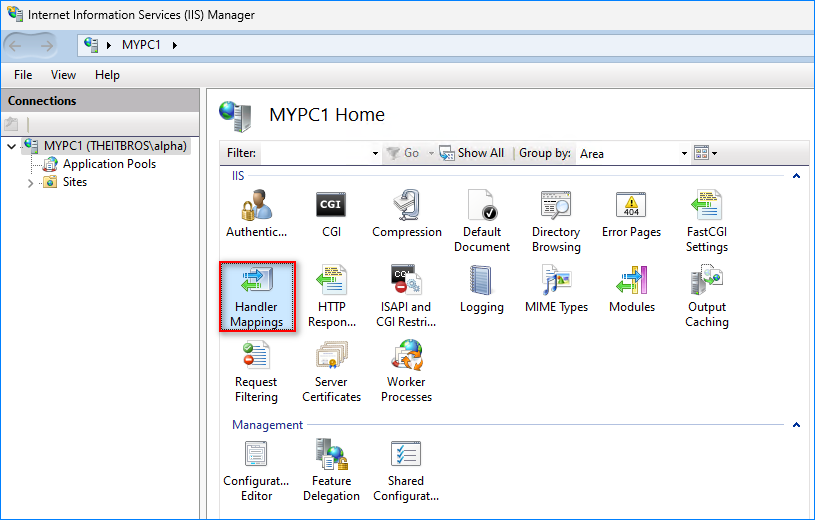Open the Authentication feature
Screen dimensions: 815x520
256,214
